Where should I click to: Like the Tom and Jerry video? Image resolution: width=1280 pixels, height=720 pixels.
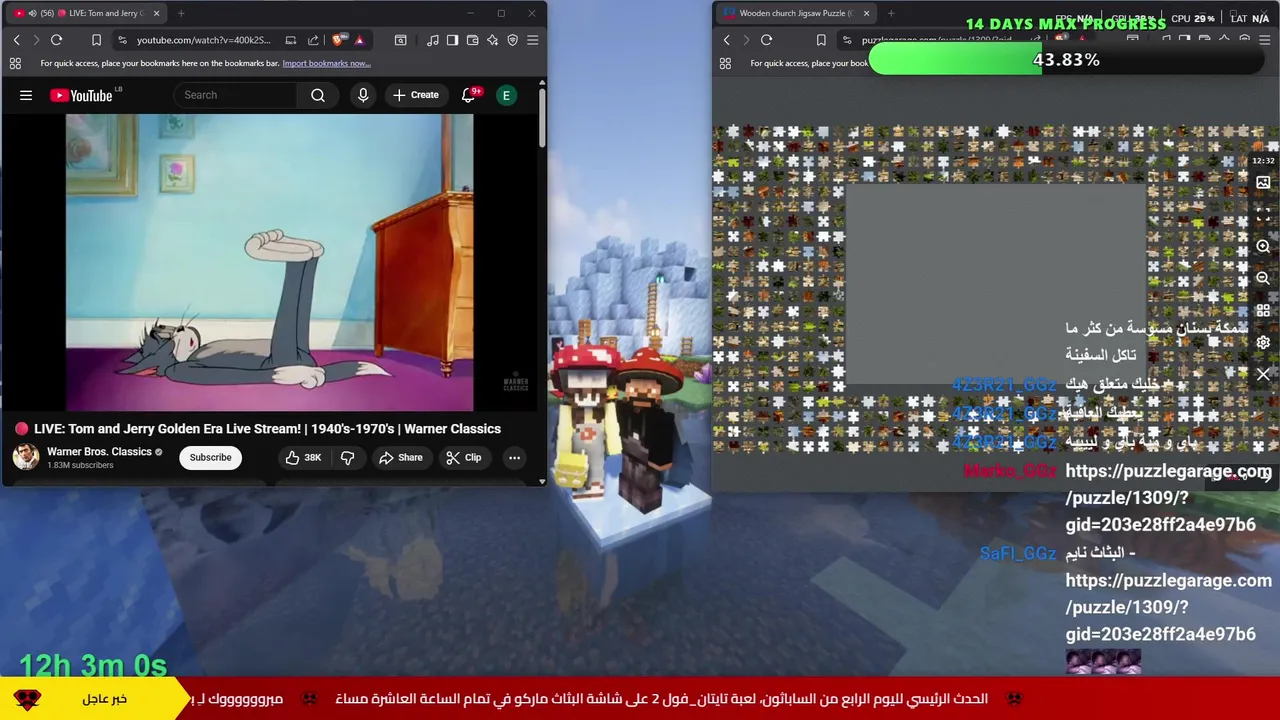pos(303,457)
